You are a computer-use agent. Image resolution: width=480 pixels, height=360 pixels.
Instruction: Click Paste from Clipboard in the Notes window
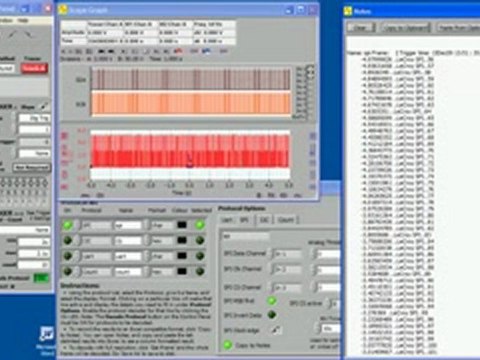(x=458, y=27)
